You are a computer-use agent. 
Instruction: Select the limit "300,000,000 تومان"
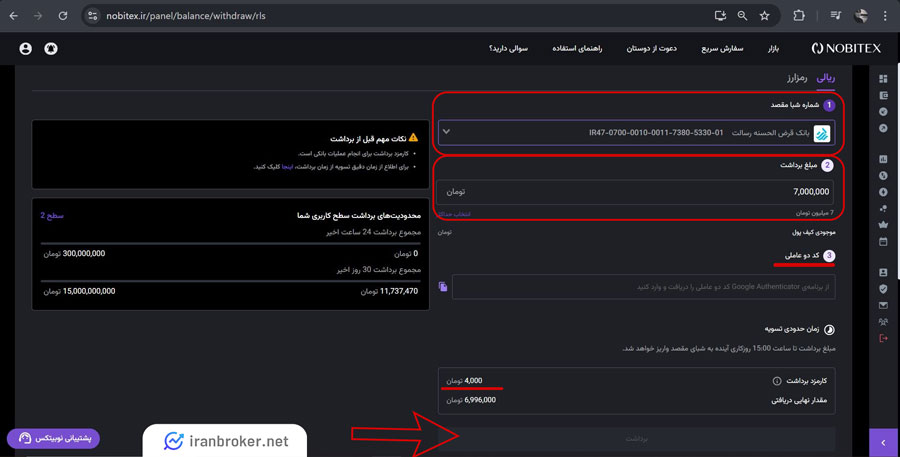pos(74,253)
